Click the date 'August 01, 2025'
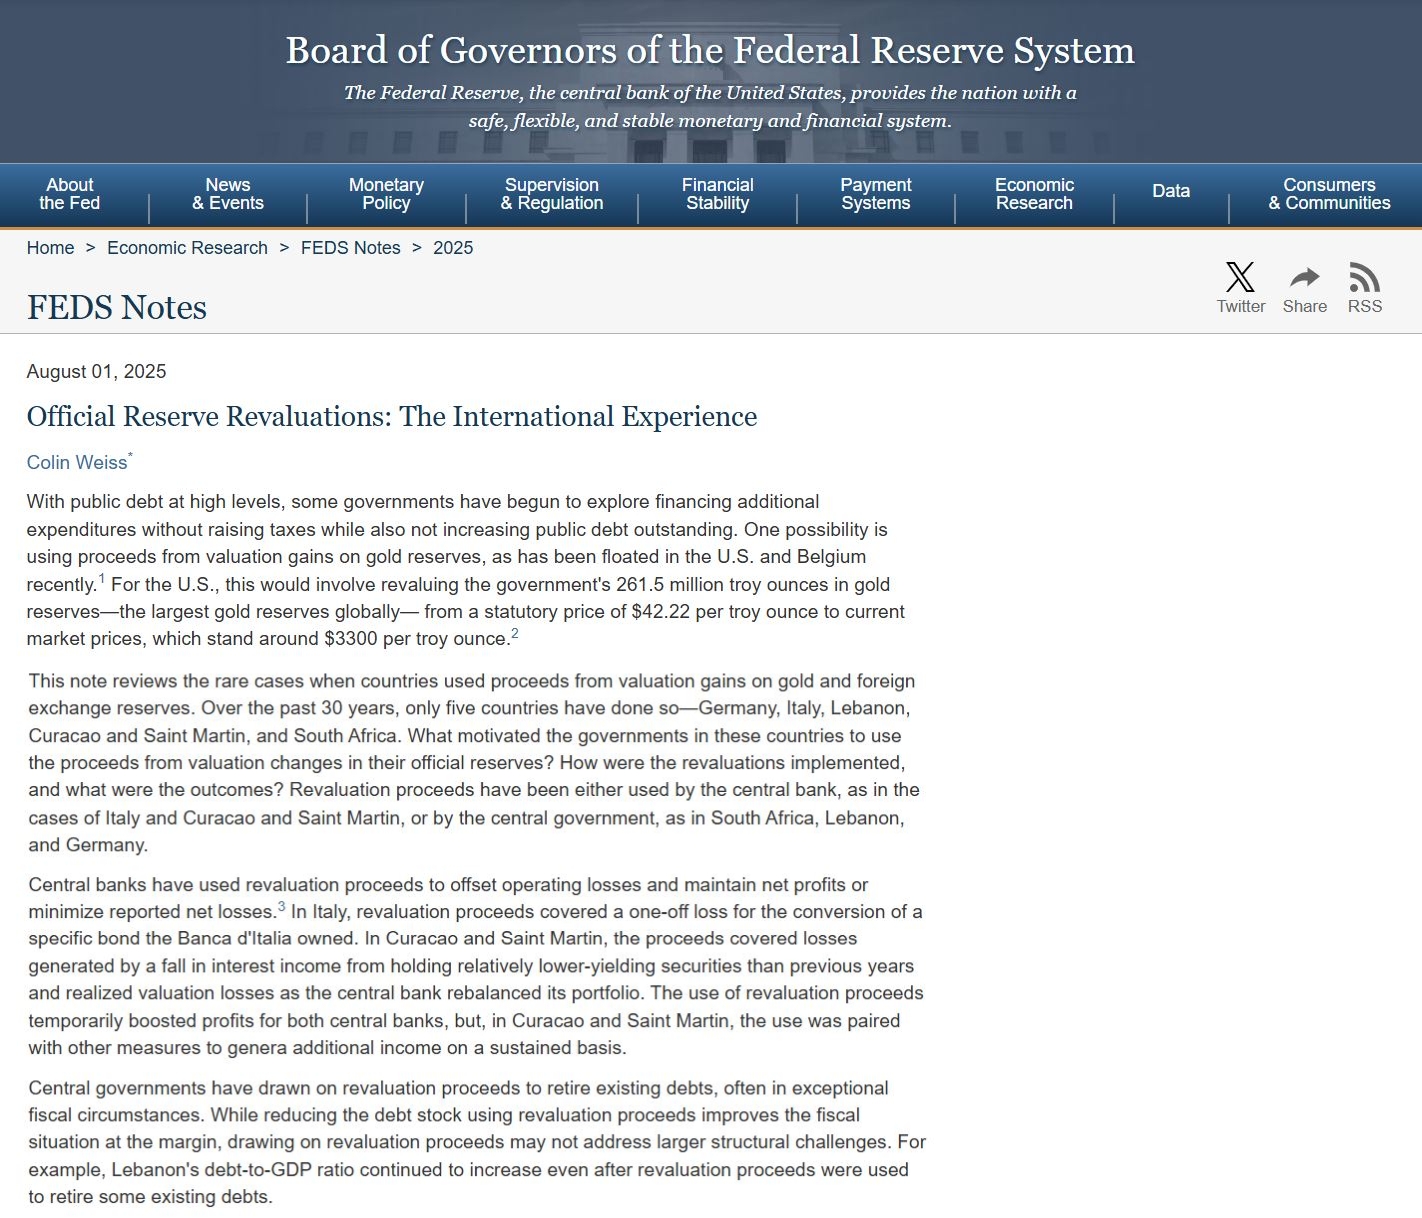 (x=96, y=371)
